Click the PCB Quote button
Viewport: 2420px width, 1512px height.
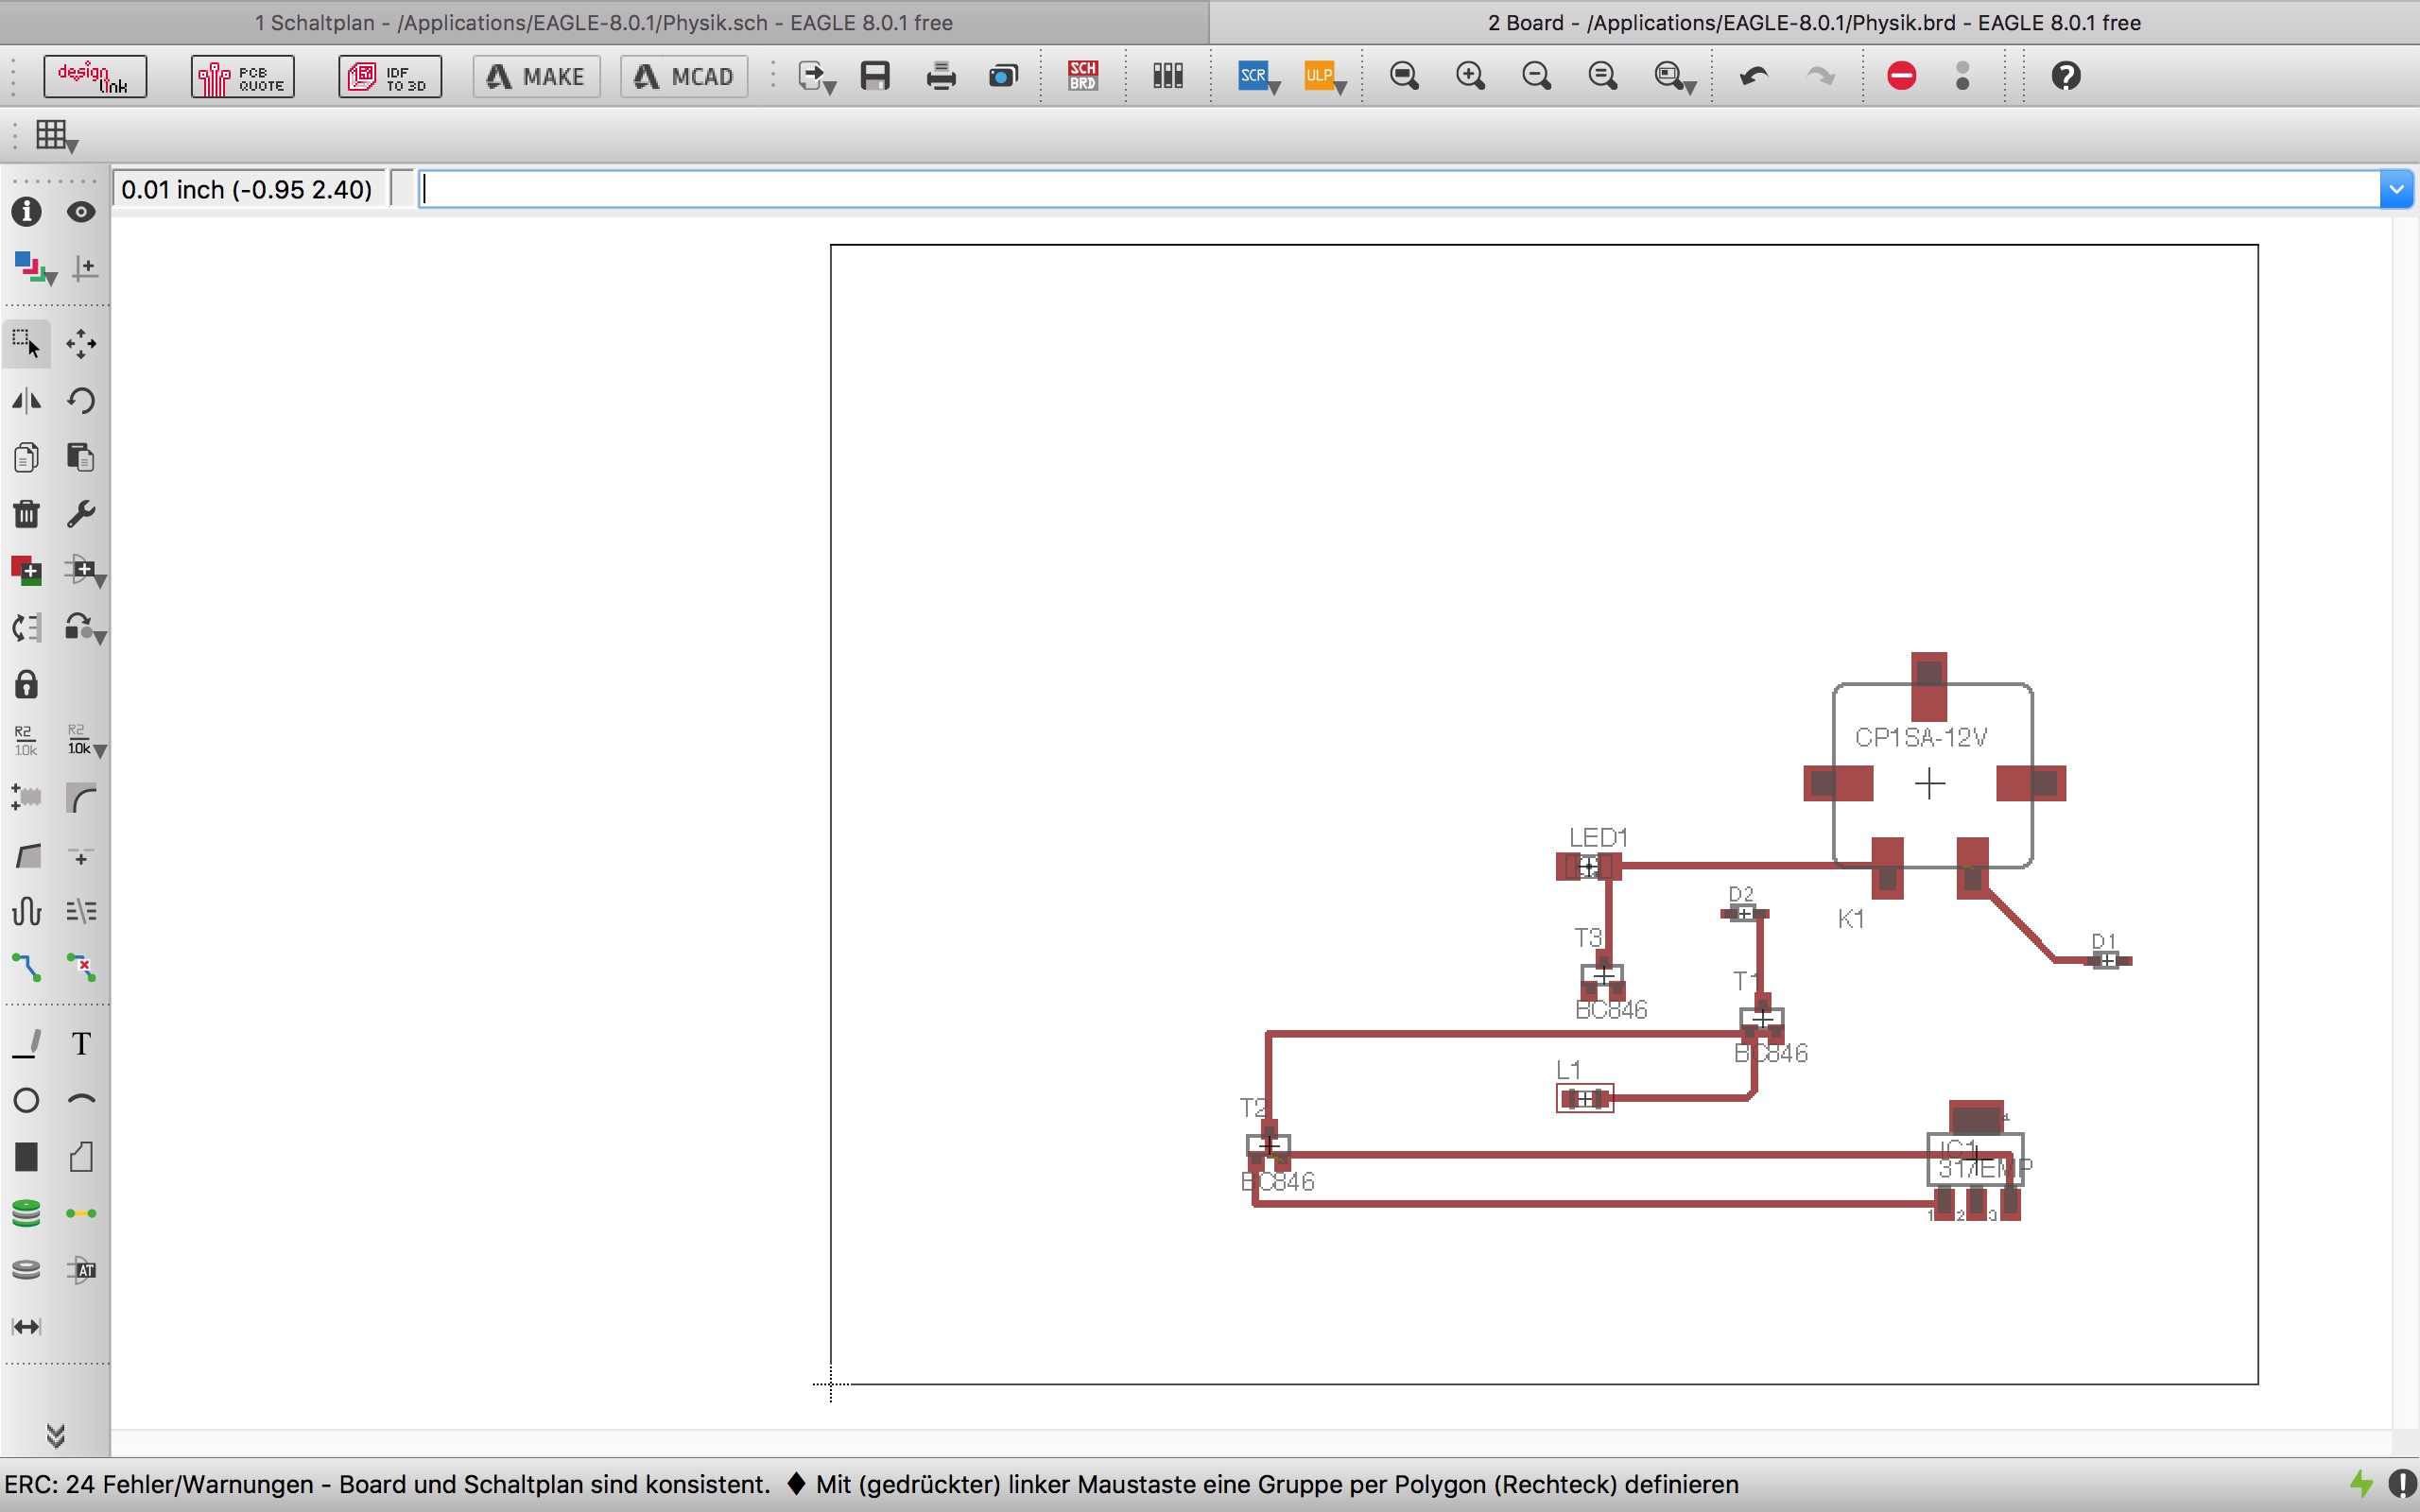pos(243,76)
